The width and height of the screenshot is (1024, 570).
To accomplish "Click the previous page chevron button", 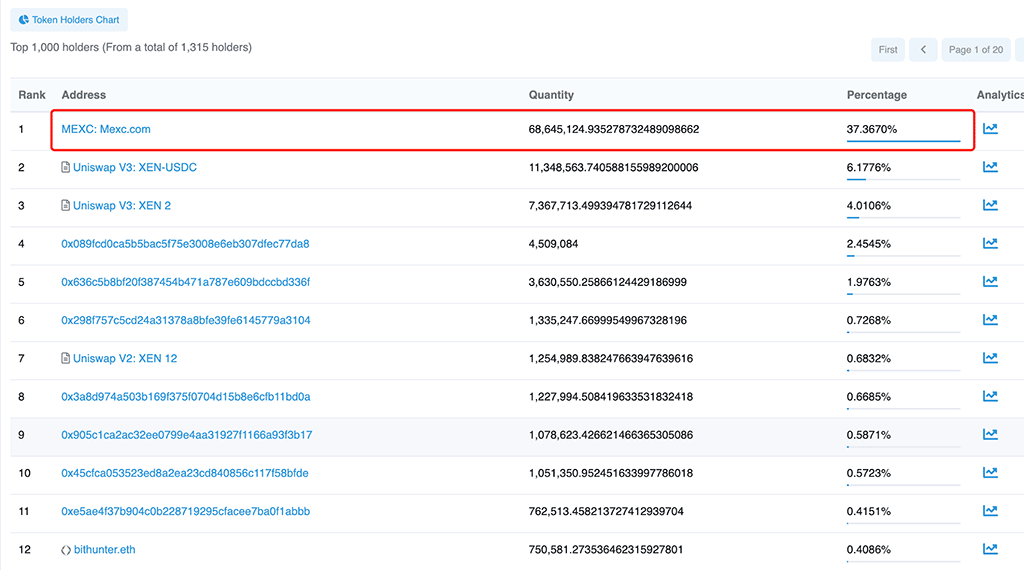I will click(923, 50).
